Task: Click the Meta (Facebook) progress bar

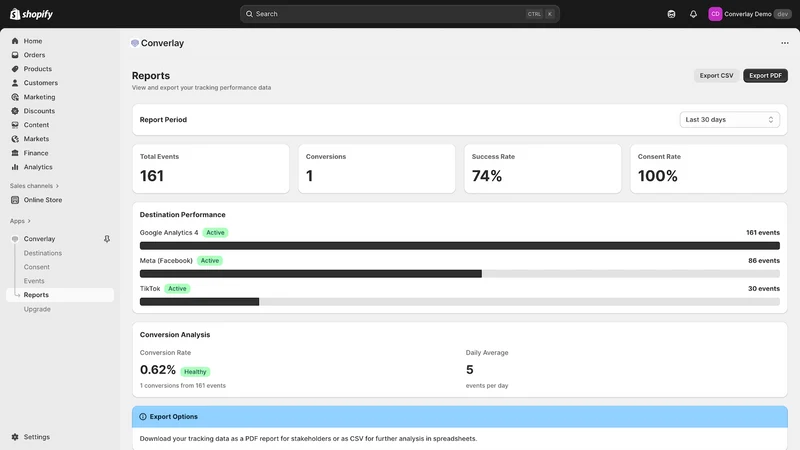Action: point(460,273)
